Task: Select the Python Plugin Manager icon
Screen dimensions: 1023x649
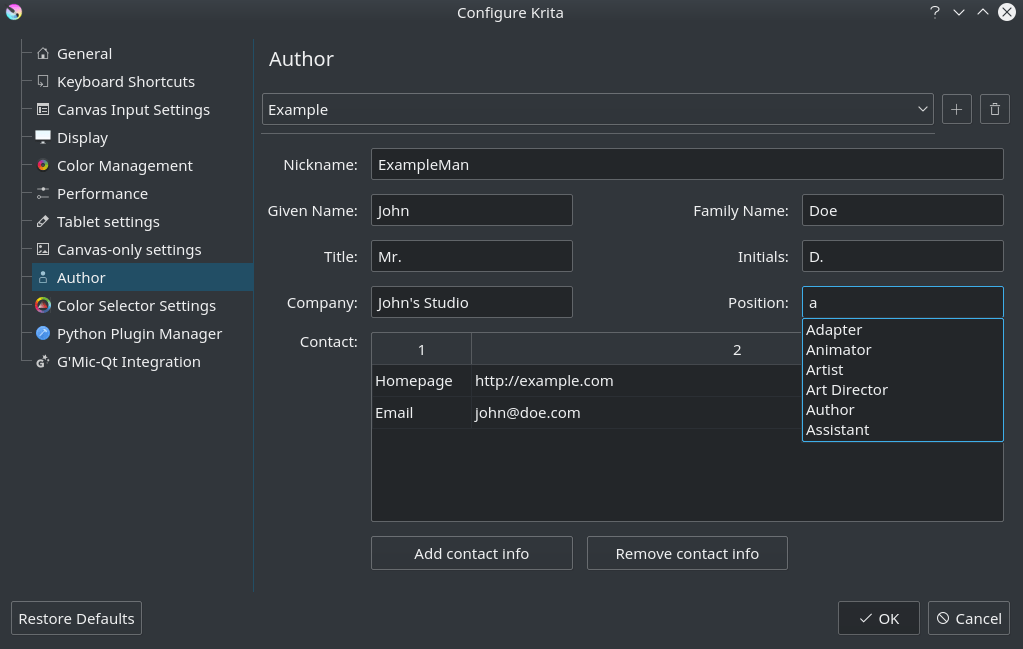Action: [x=43, y=333]
